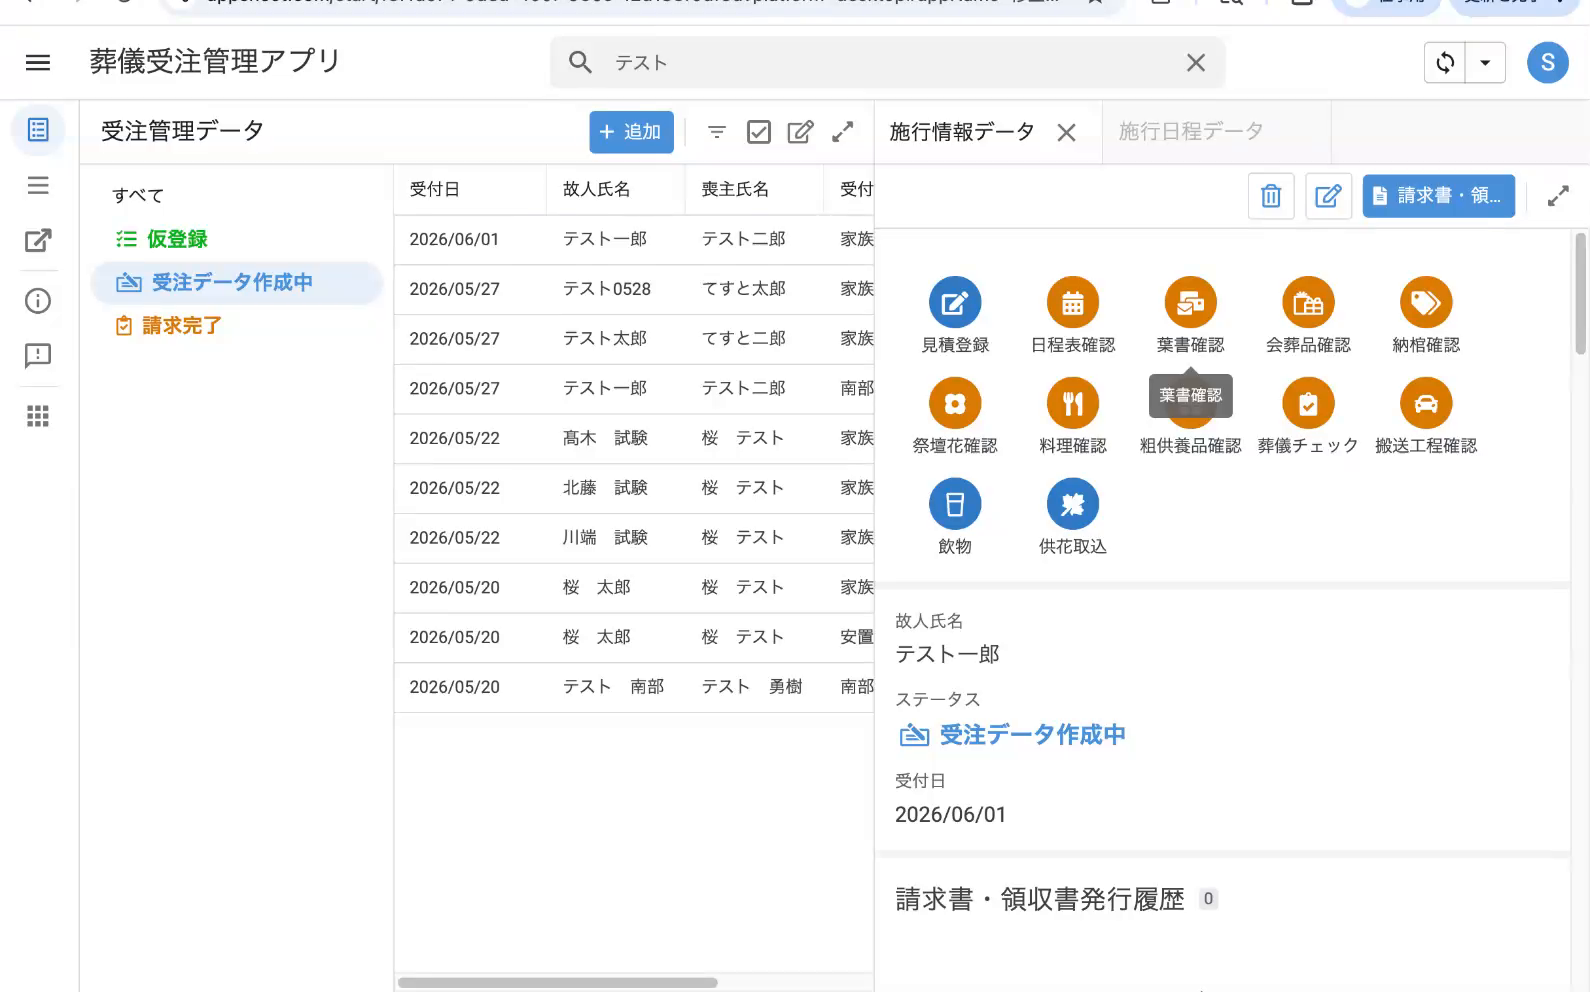This screenshot has width=1590, height=992.
Task: Open the 供花取込 action icon
Action: 1073,504
